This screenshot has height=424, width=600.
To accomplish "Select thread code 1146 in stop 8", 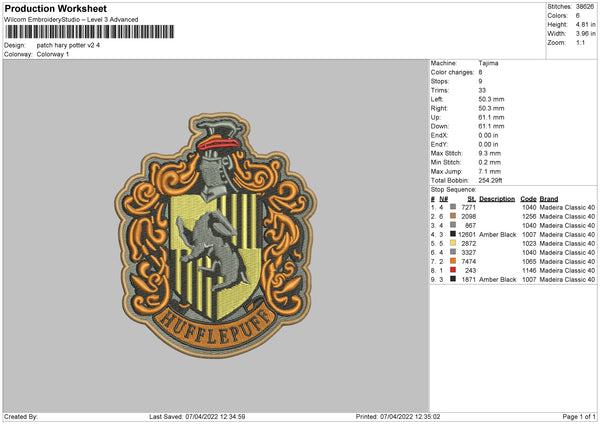I will click(529, 271).
